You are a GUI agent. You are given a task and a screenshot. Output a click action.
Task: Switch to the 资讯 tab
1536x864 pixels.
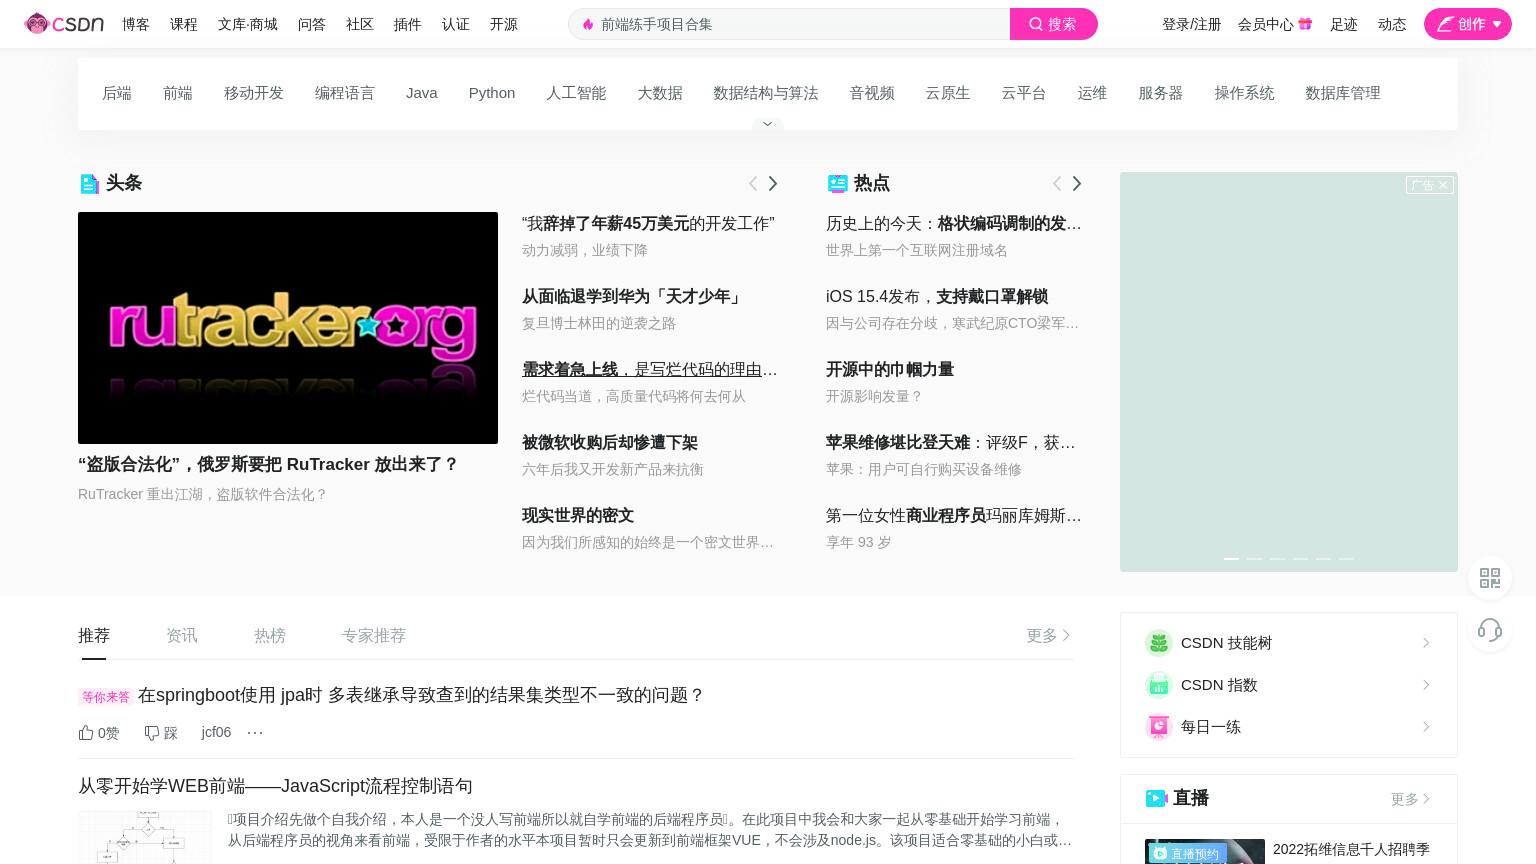coord(182,635)
